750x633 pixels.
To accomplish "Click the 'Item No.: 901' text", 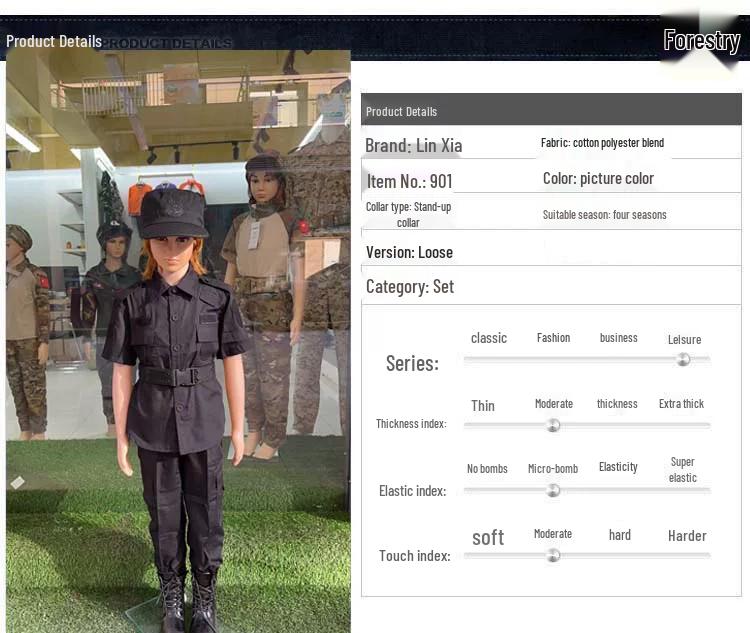I will coord(409,181).
